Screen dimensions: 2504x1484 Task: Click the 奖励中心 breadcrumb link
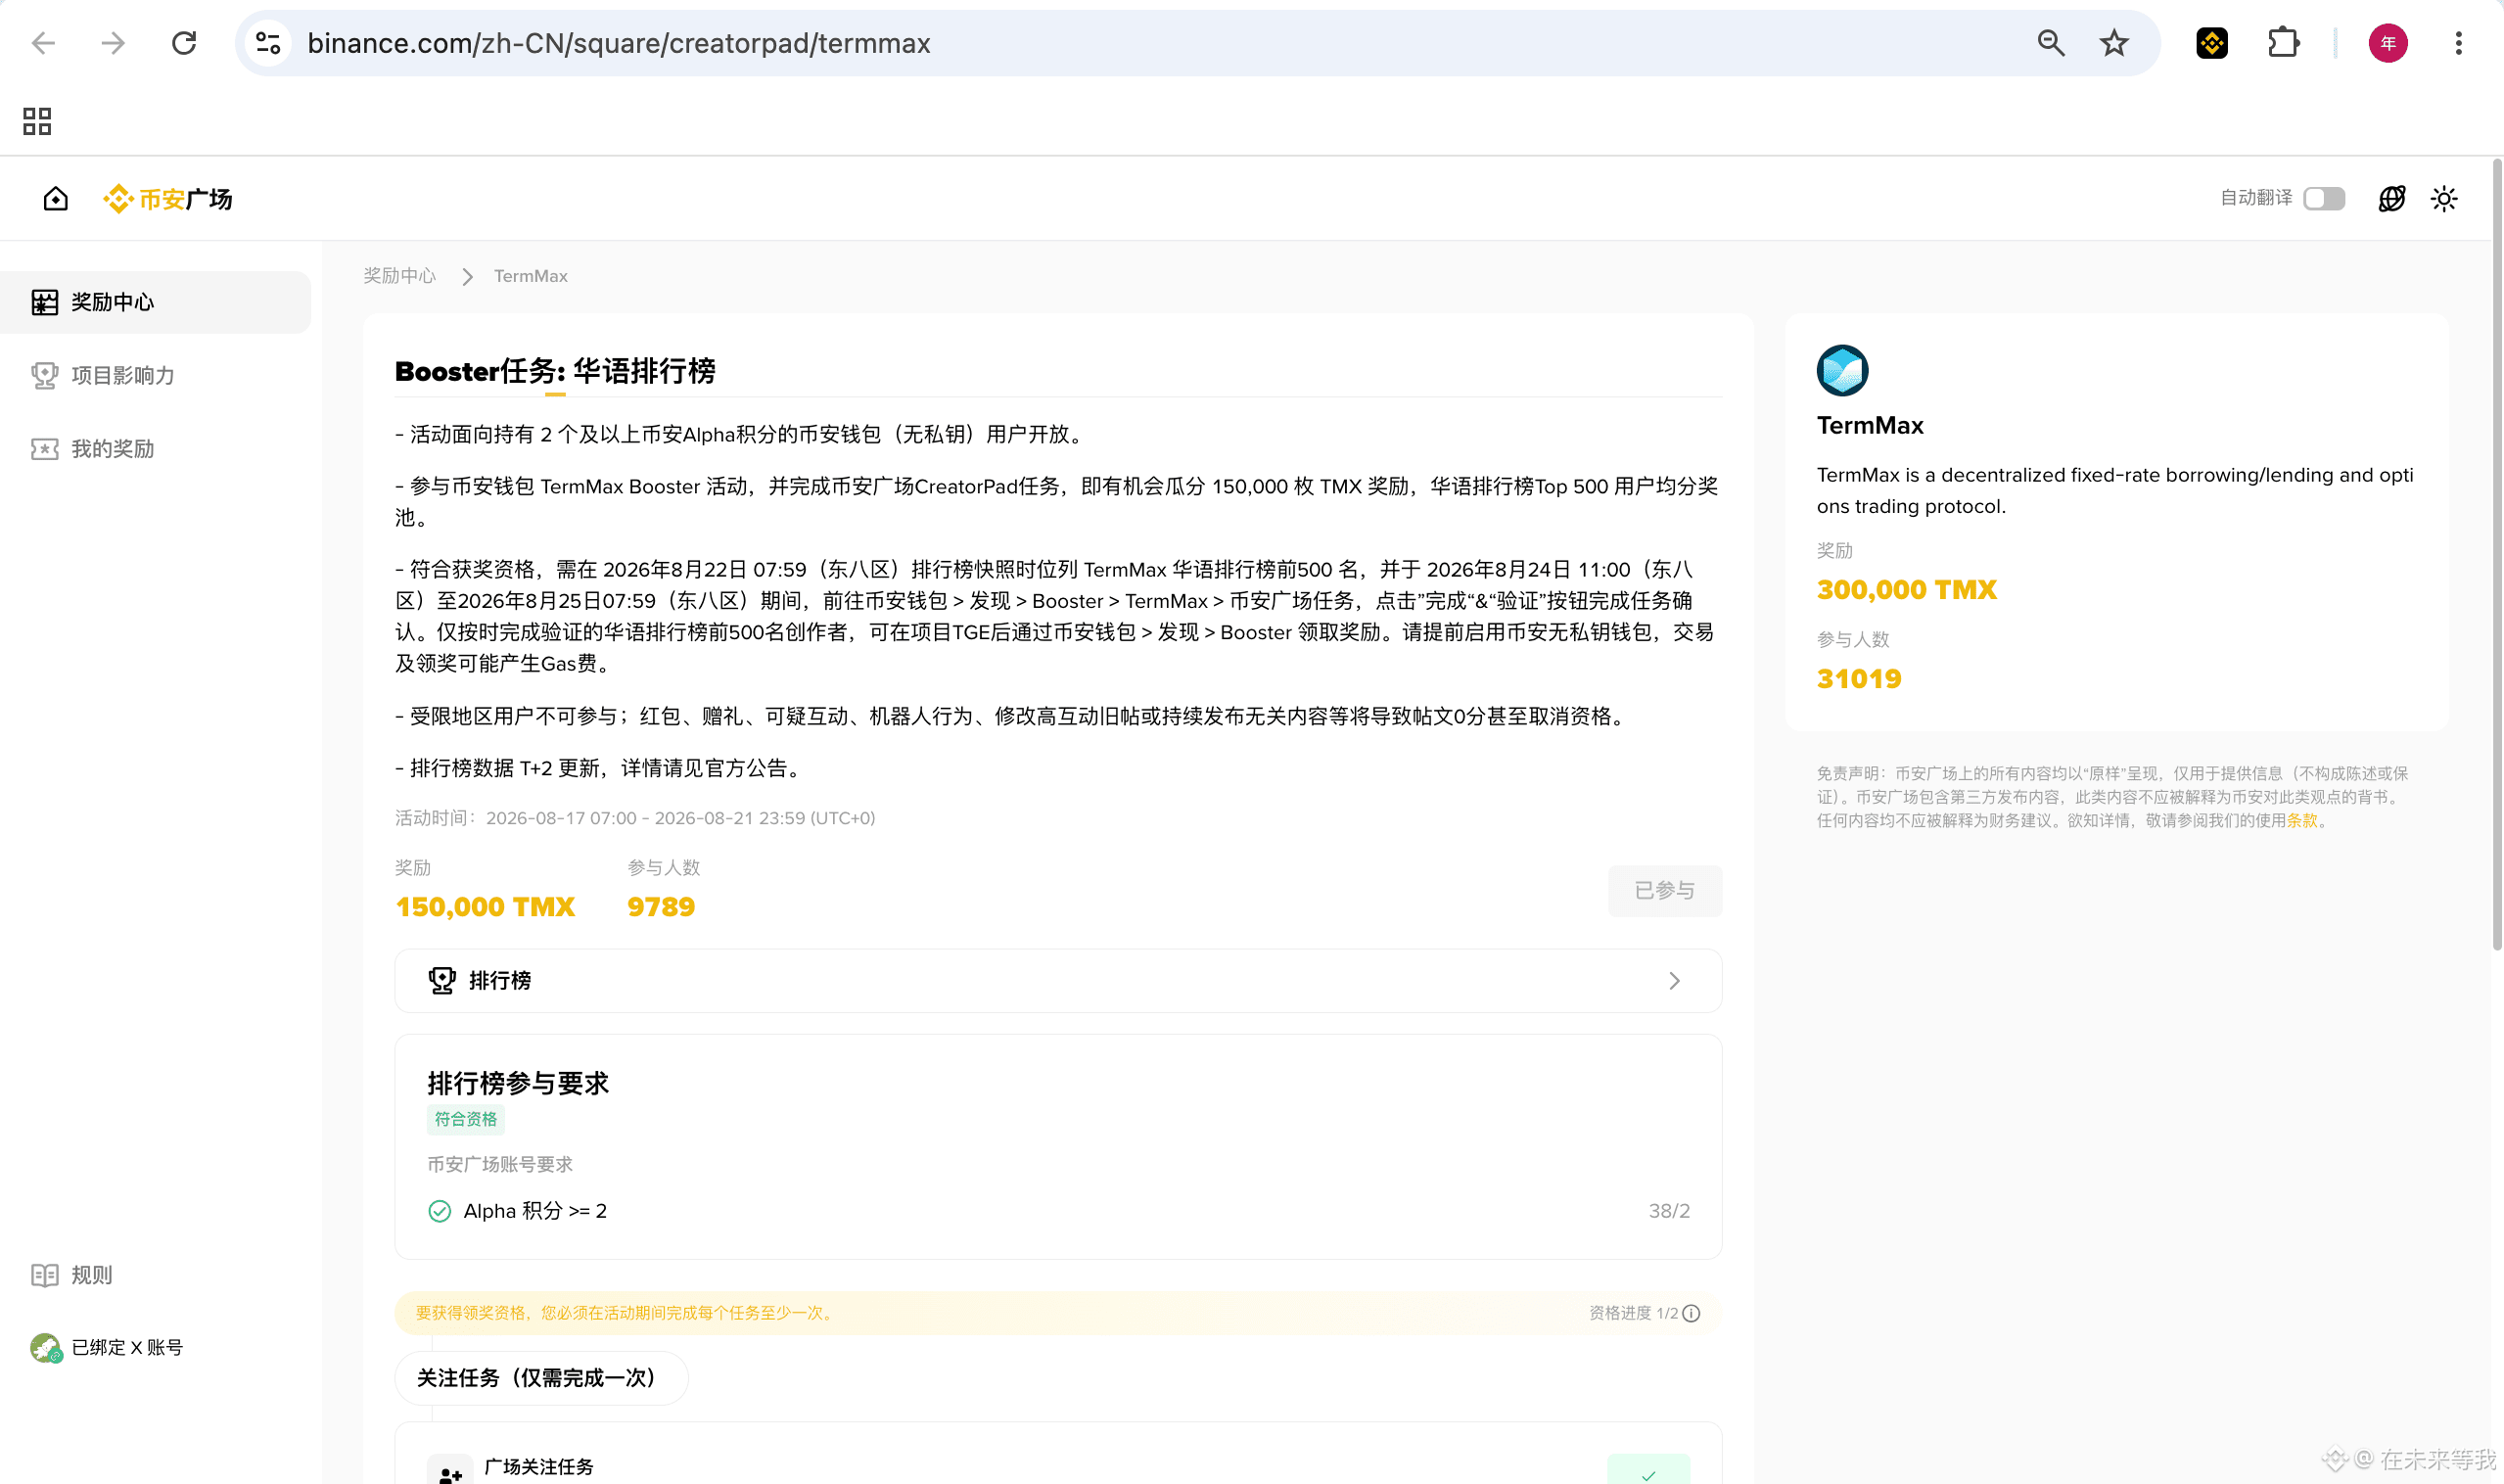tap(399, 276)
